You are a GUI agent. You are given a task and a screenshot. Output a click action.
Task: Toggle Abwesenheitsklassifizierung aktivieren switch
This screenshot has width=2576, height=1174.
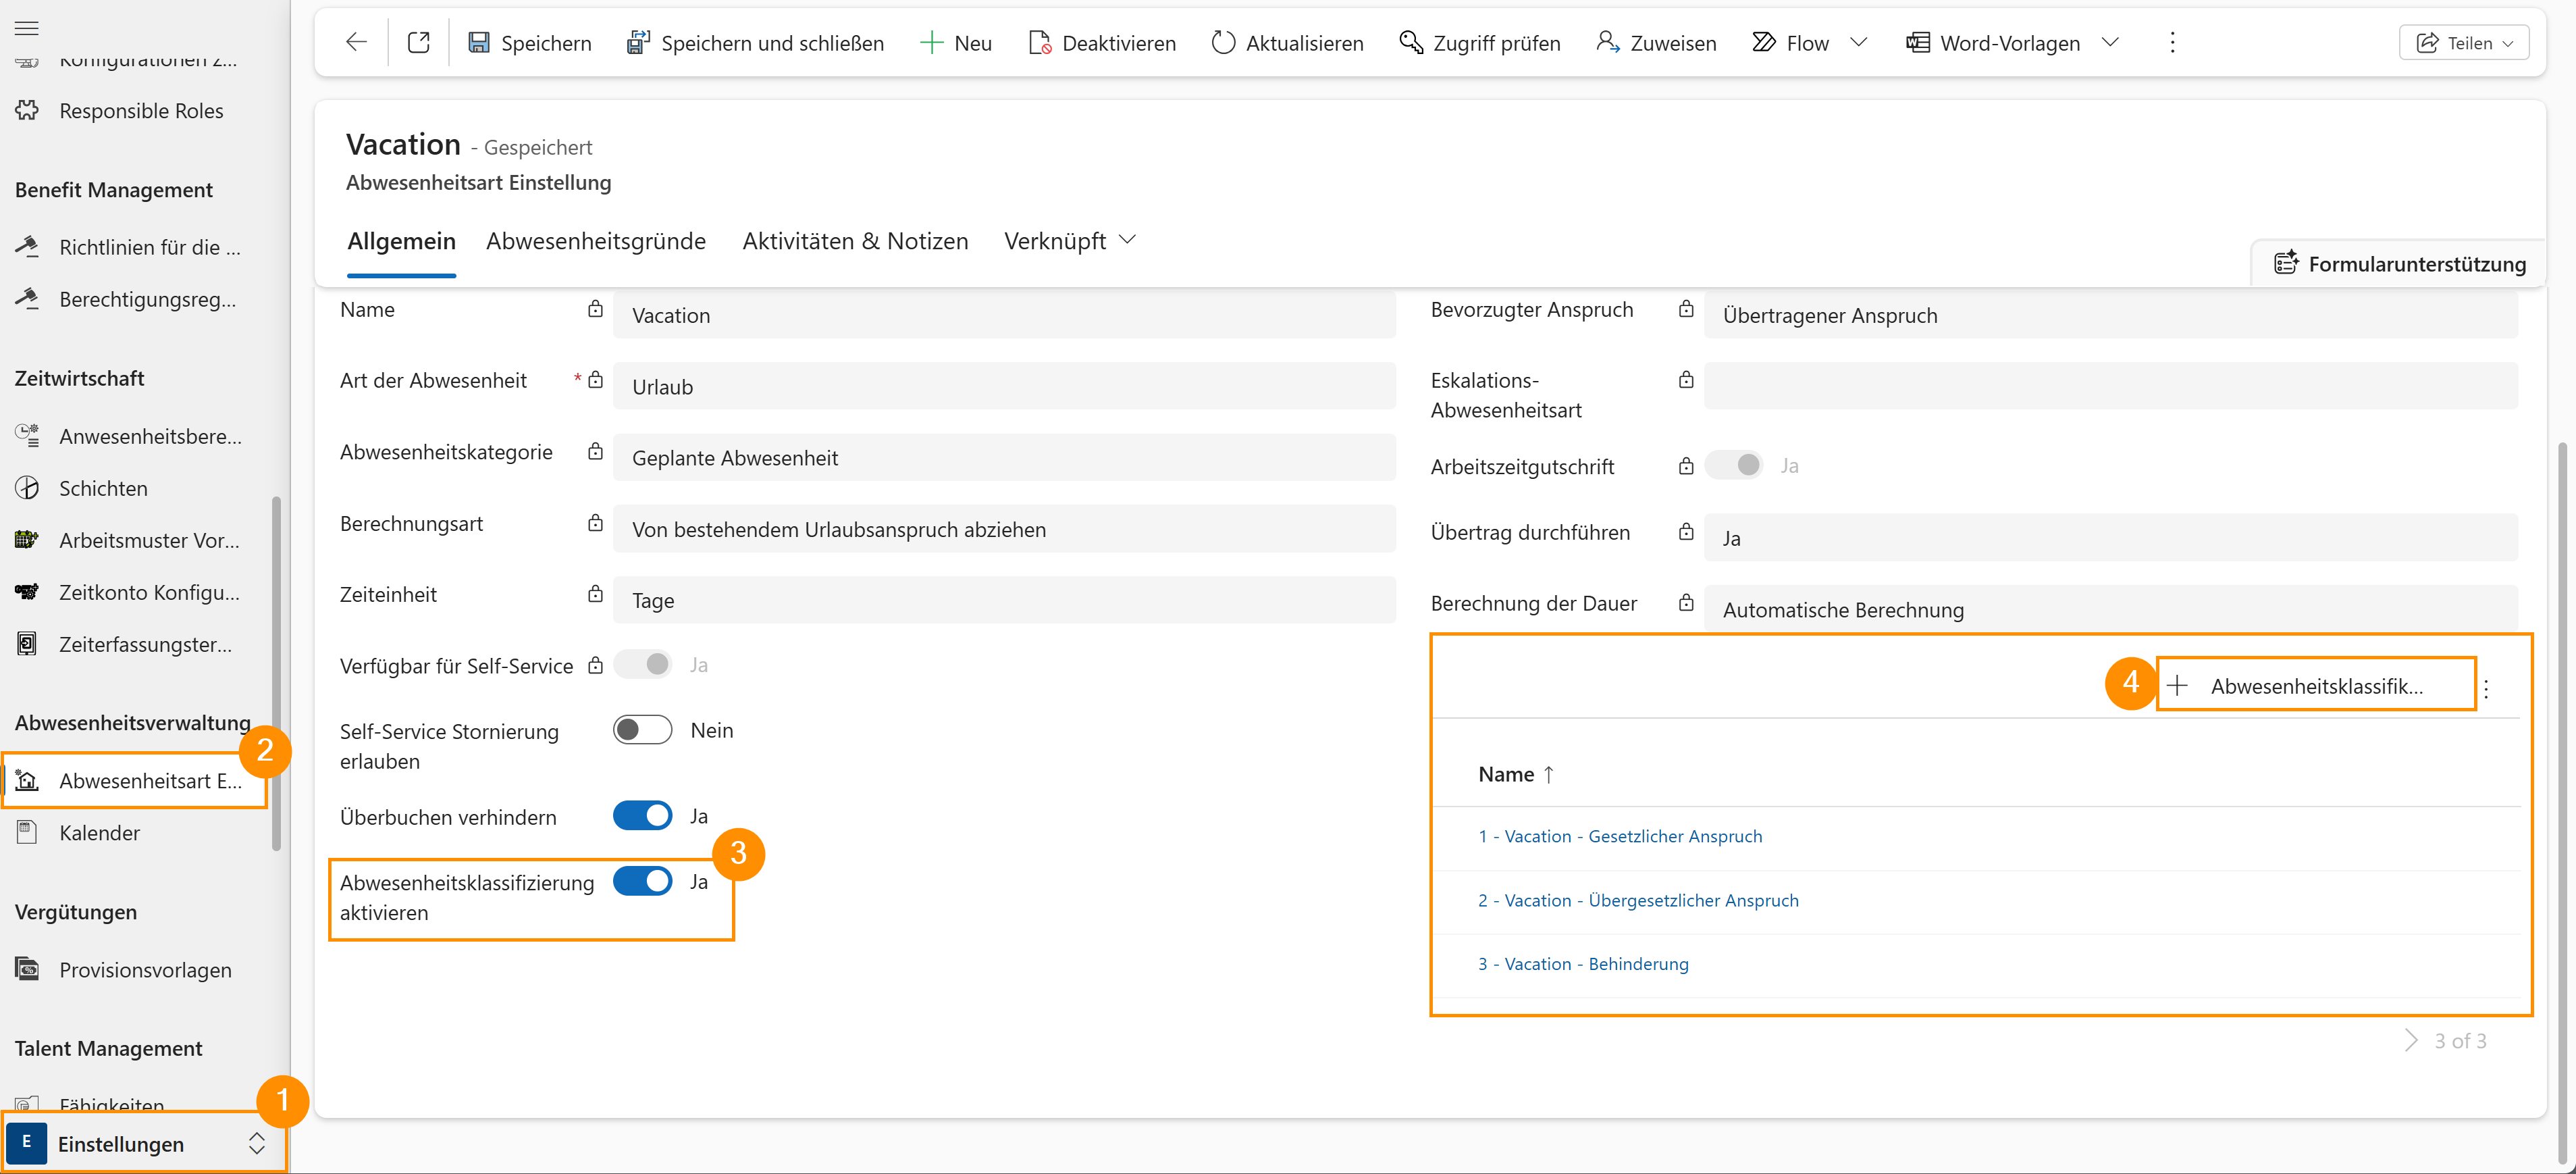[642, 881]
